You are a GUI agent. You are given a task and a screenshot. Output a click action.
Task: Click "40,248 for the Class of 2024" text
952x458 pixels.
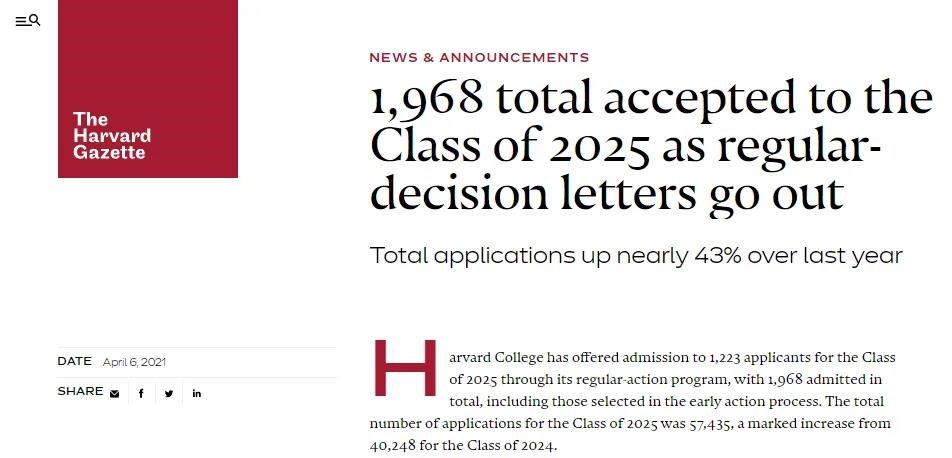point(461,445)
